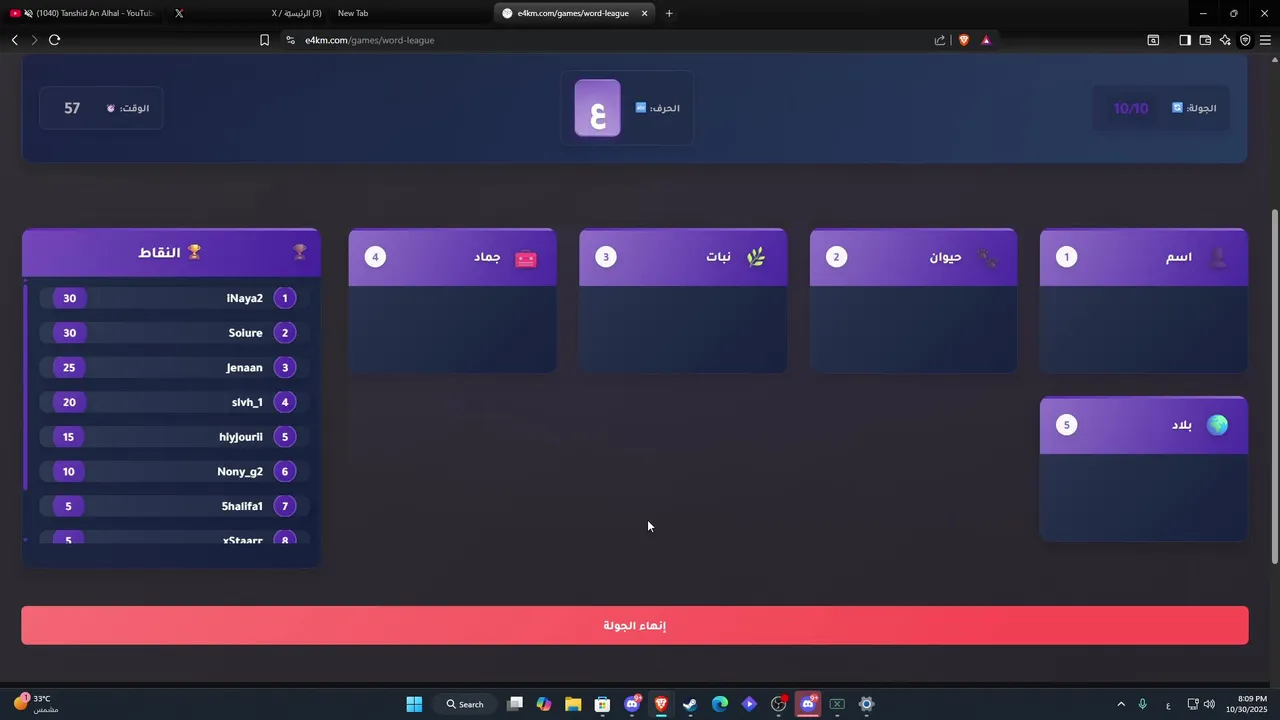The image size is (1280, 720).
Task: Click the microphone tray icon
Action: point(1142,704)
